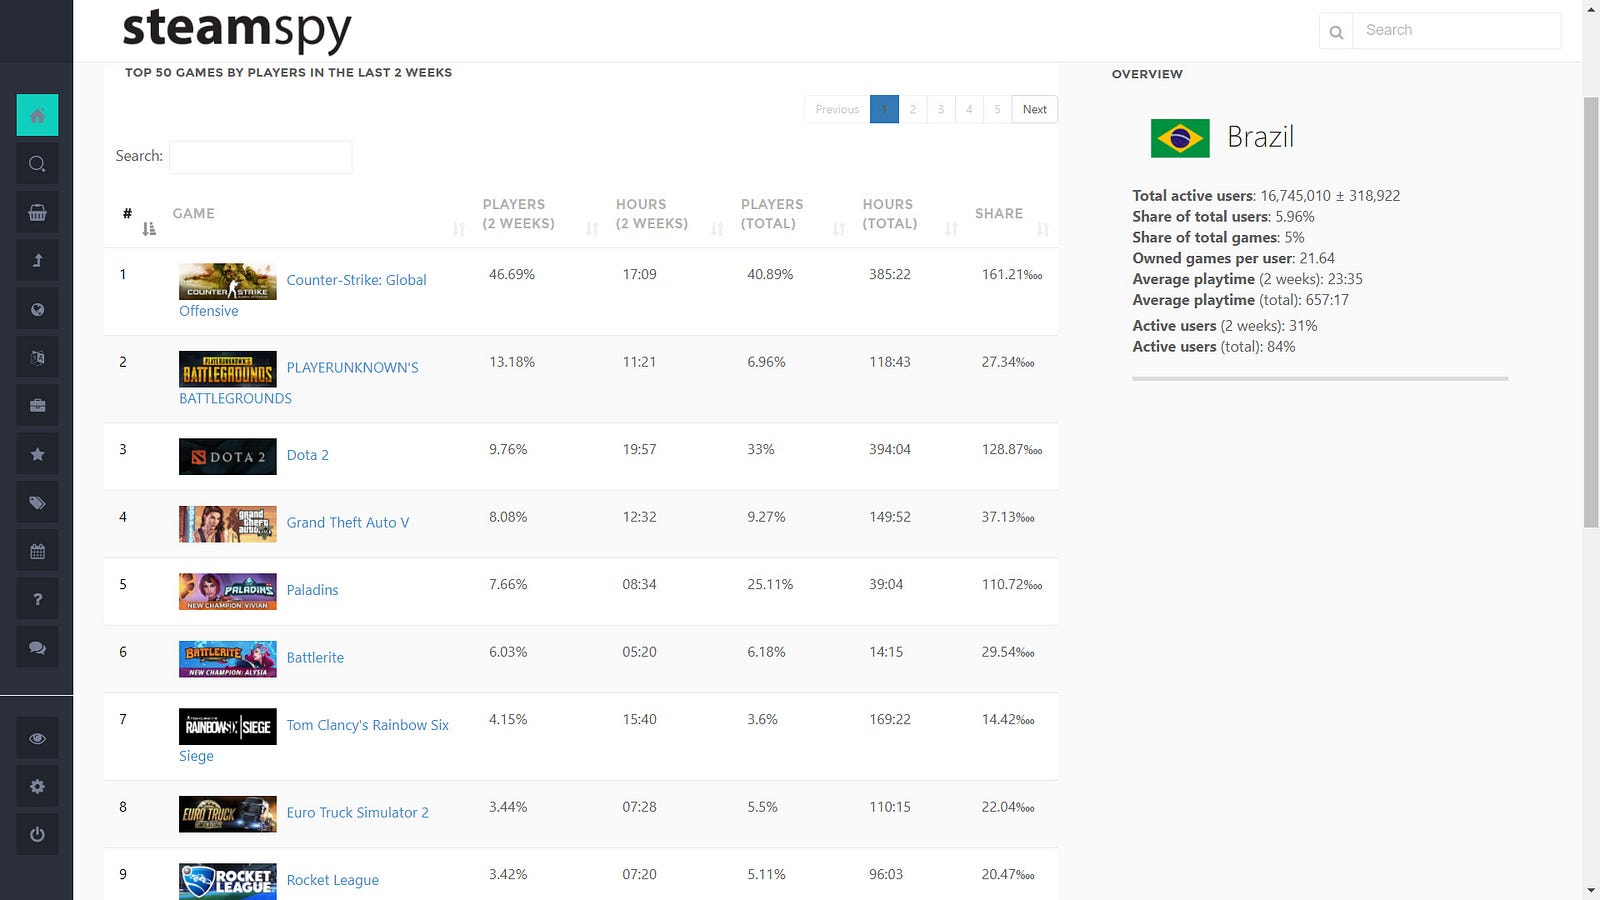Click the Brazil flag icon
Viewport: 1600px width, 900px height.
tap(1180, 138)
